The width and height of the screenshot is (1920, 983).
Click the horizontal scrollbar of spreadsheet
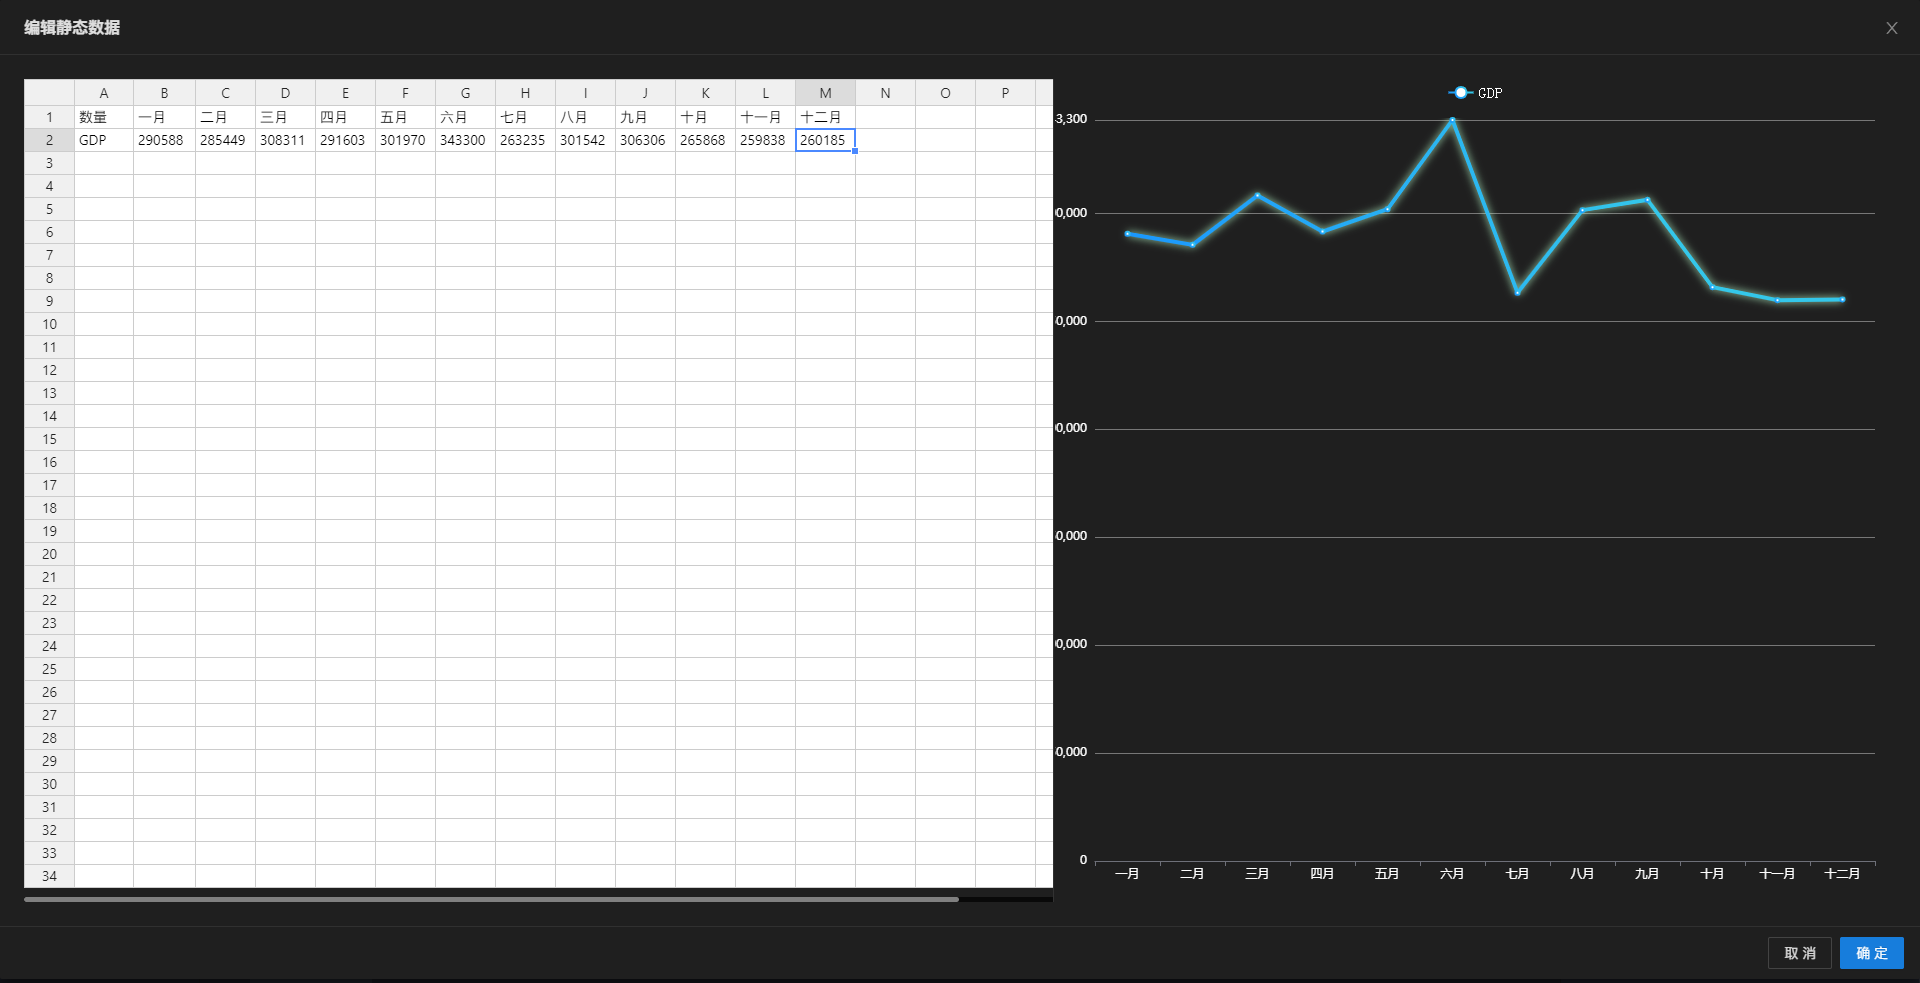490,899
